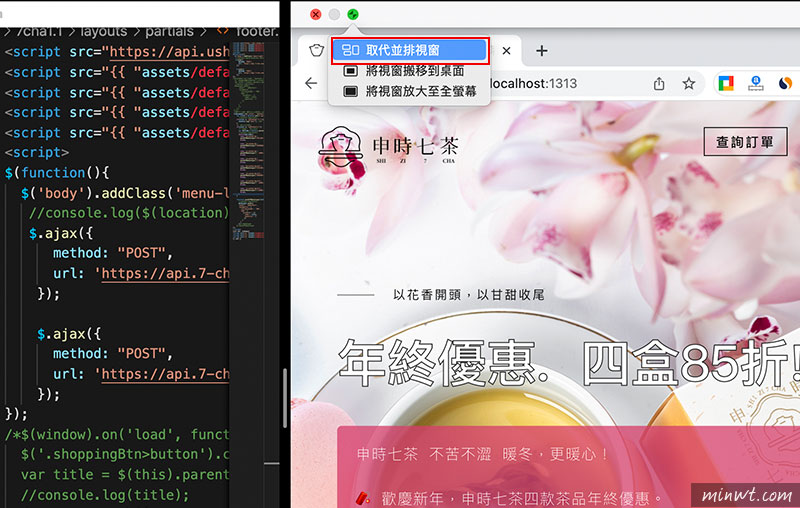The height and width of the screenshot is (508, 800).
Task: Click the red close window button
Action: (x=316, y=14)
